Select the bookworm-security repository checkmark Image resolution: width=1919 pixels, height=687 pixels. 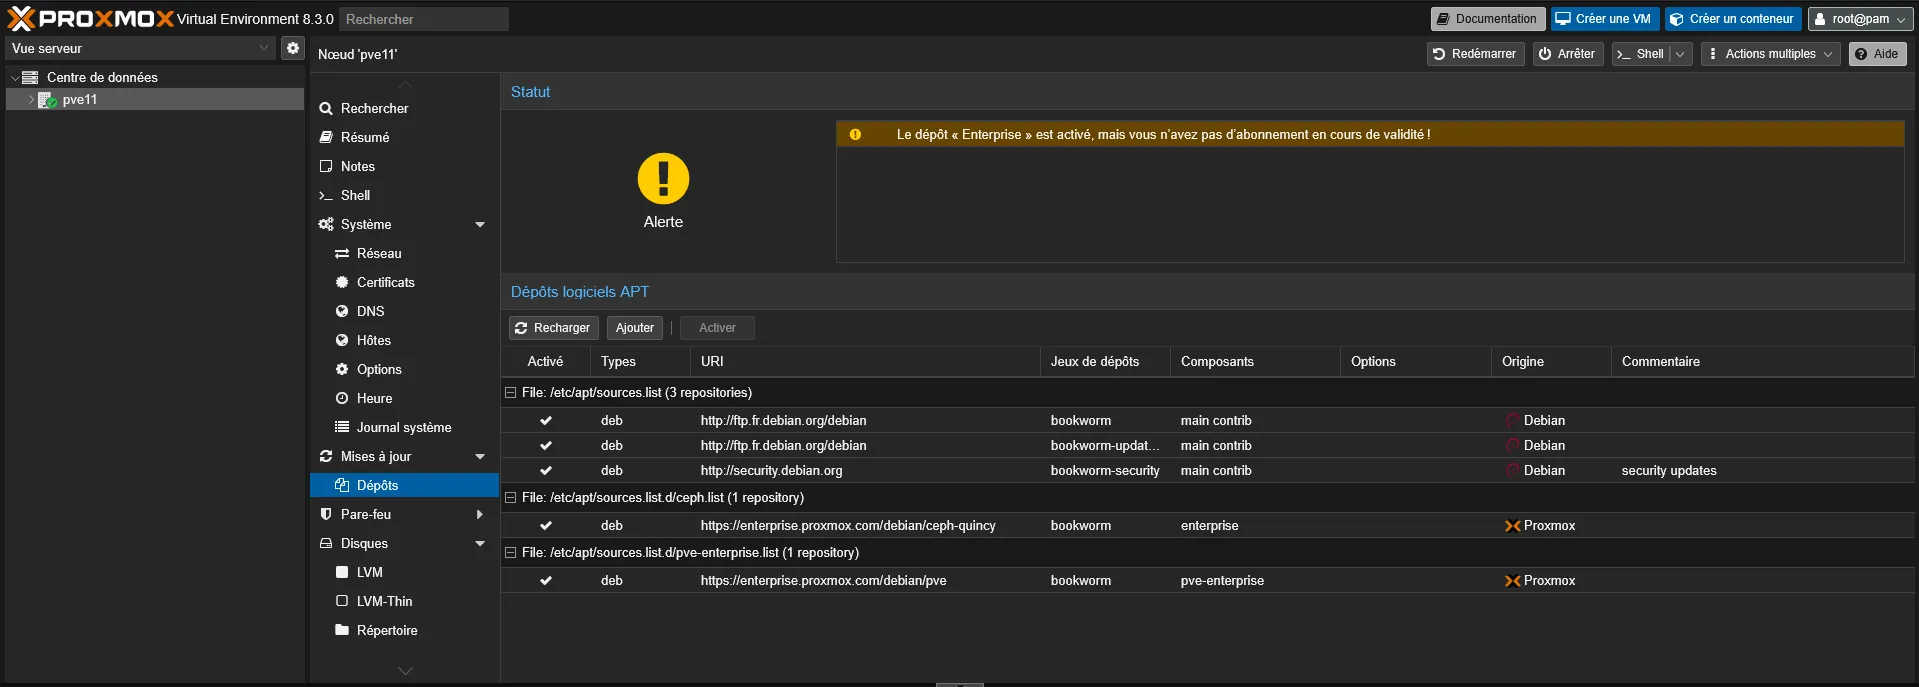(546, 471)
